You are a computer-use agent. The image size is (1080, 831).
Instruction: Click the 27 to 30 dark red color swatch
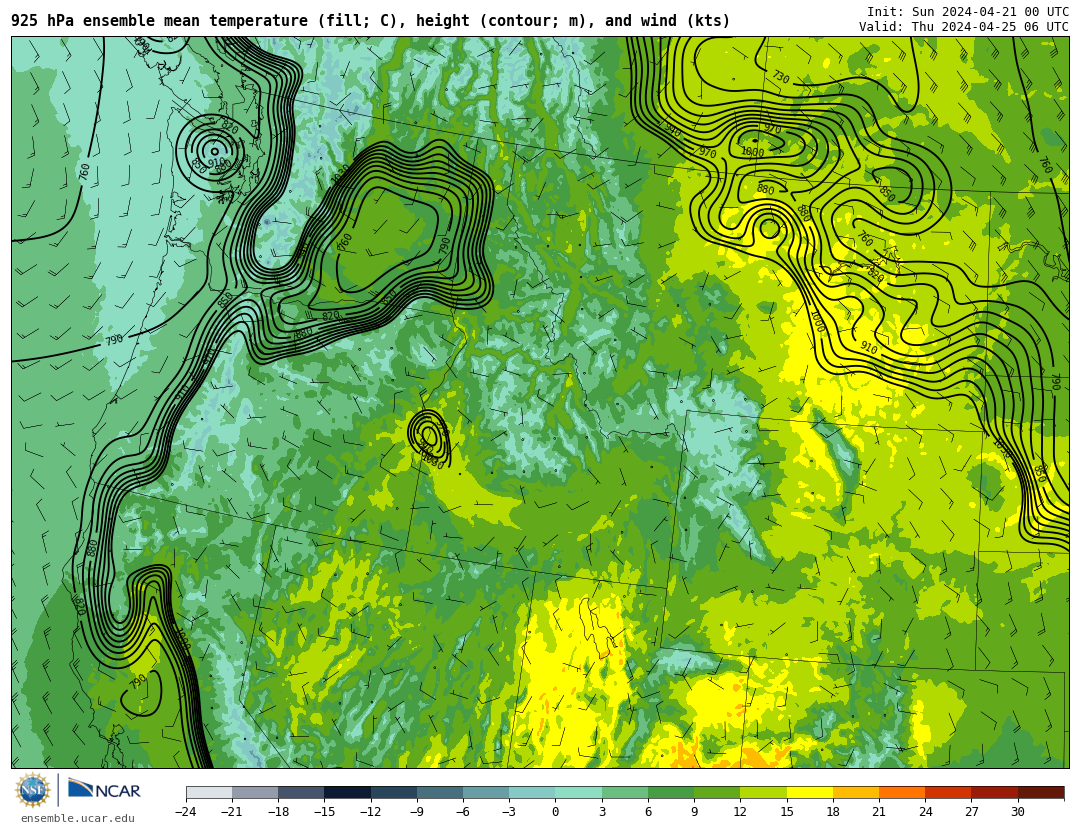[994, 792]
